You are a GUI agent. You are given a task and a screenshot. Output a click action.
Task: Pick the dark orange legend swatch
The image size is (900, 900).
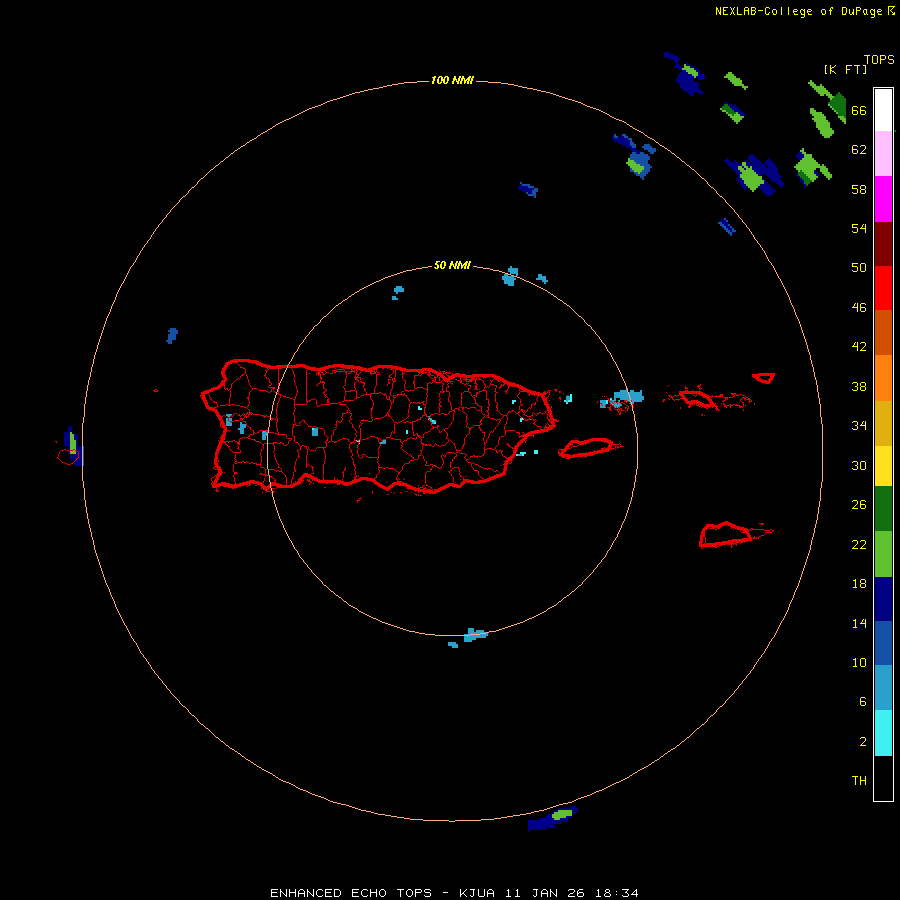click(883, 333)
